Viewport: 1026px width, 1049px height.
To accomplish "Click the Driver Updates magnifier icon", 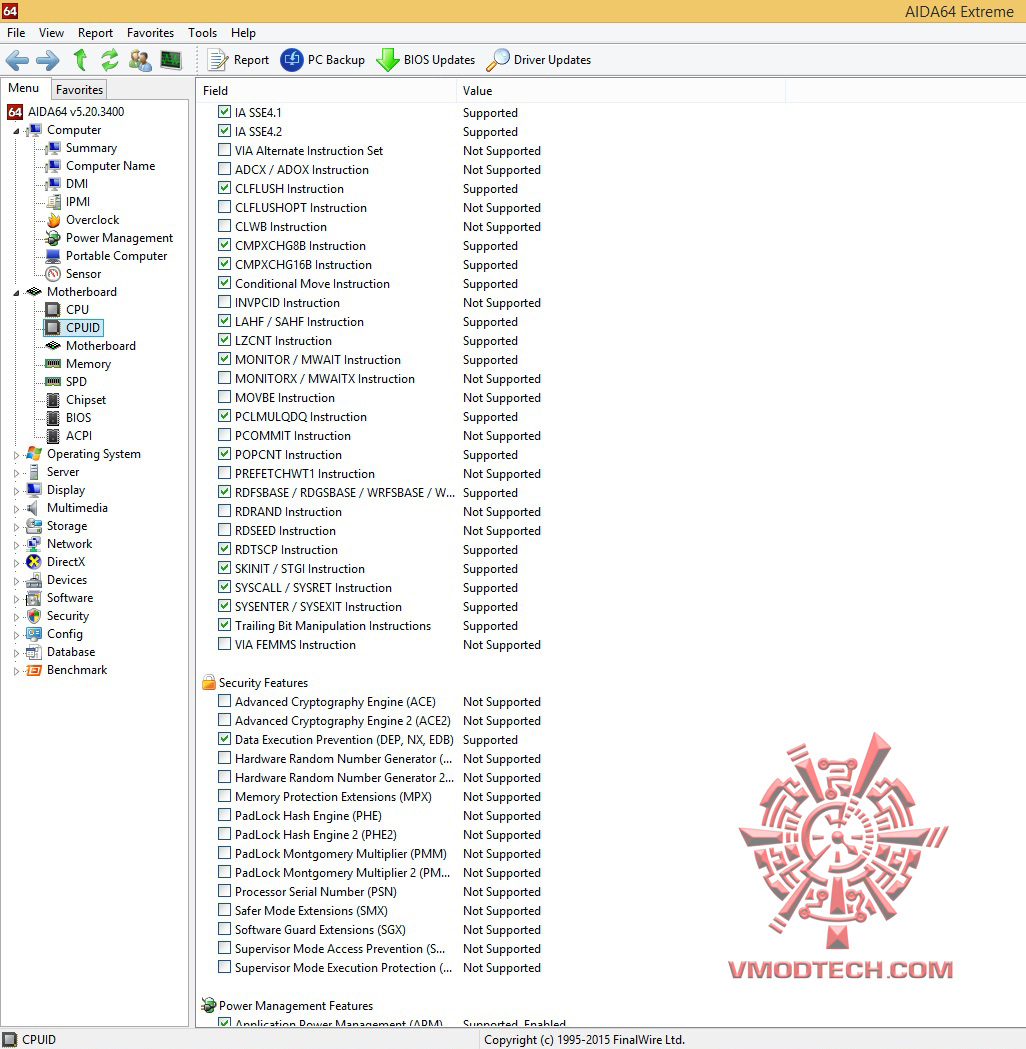I will [x=498, y=60].
